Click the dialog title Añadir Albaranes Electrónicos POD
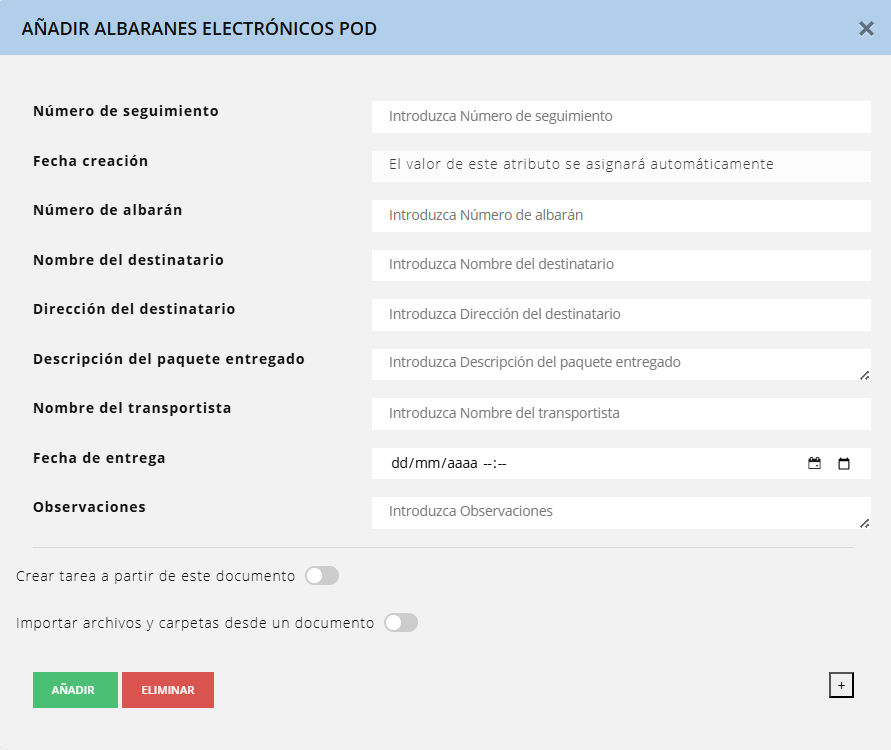The width and height of the screenshot is (891, 750). coord(199,29)
